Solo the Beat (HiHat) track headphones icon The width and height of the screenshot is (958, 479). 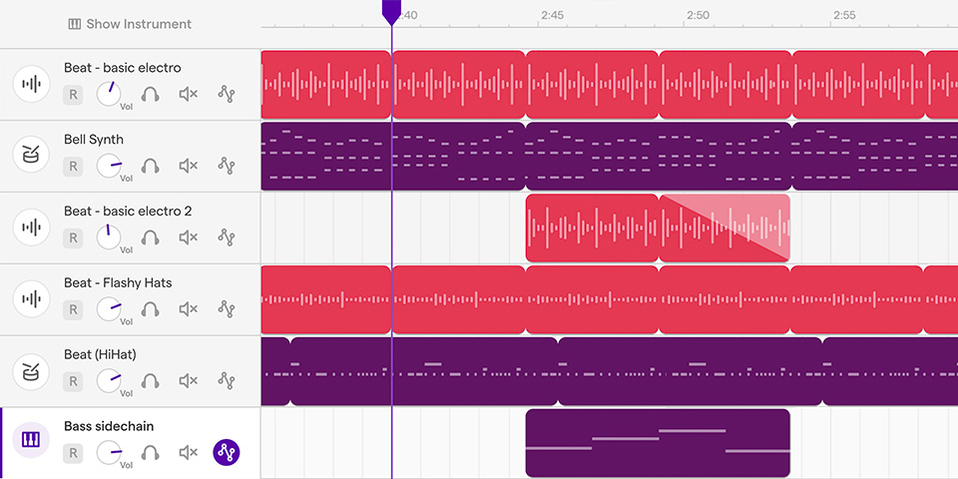(x=151, y=381)
